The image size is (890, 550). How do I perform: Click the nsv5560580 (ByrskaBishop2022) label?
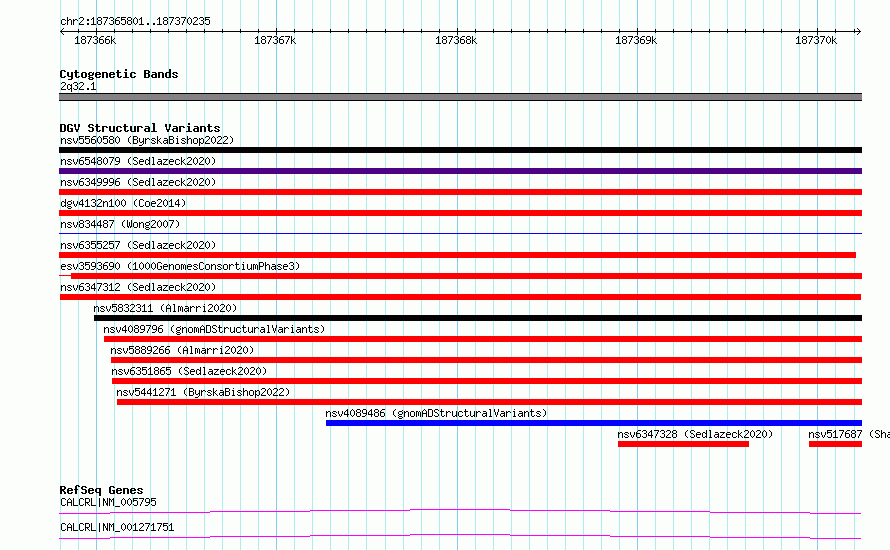point(147,140)
